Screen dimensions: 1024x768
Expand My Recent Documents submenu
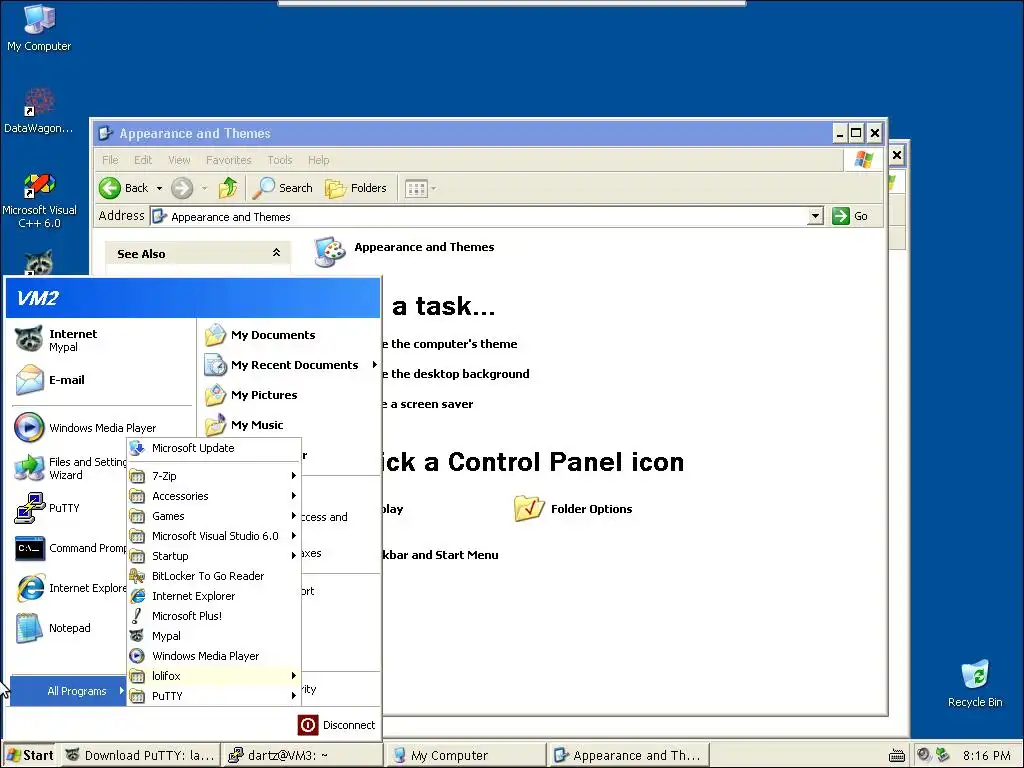point(291,365)
